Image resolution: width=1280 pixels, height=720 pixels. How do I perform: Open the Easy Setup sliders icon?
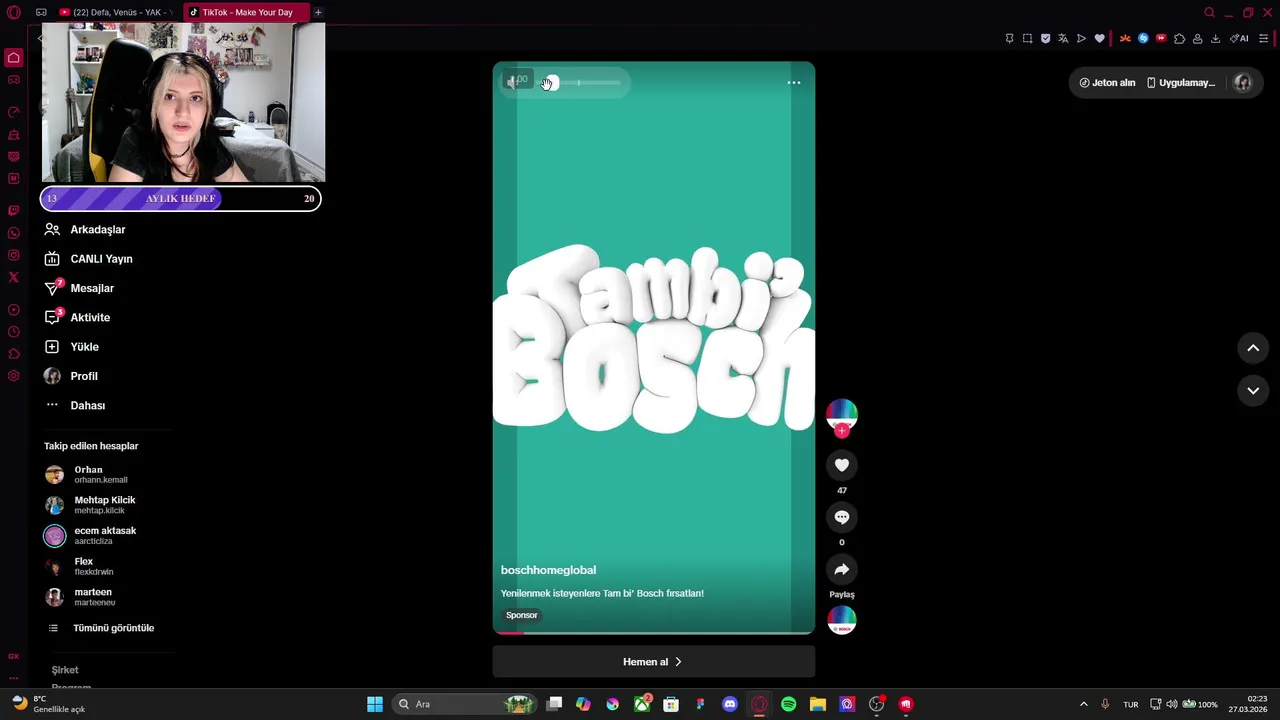click(1264, 38)
